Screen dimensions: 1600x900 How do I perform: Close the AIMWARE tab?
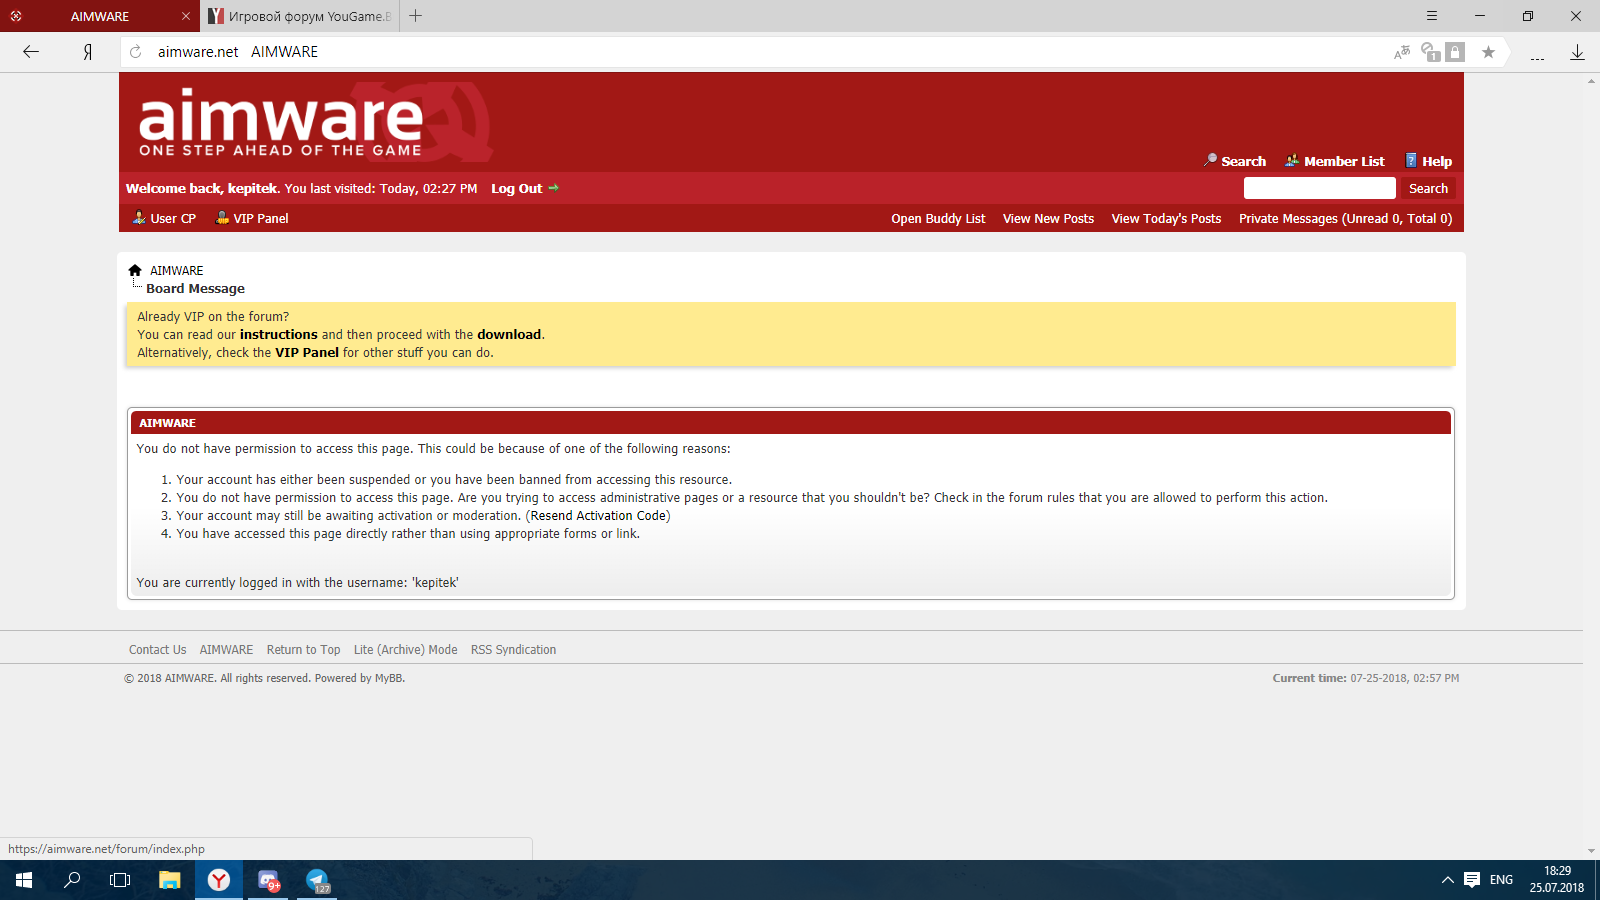click(186, 16)
